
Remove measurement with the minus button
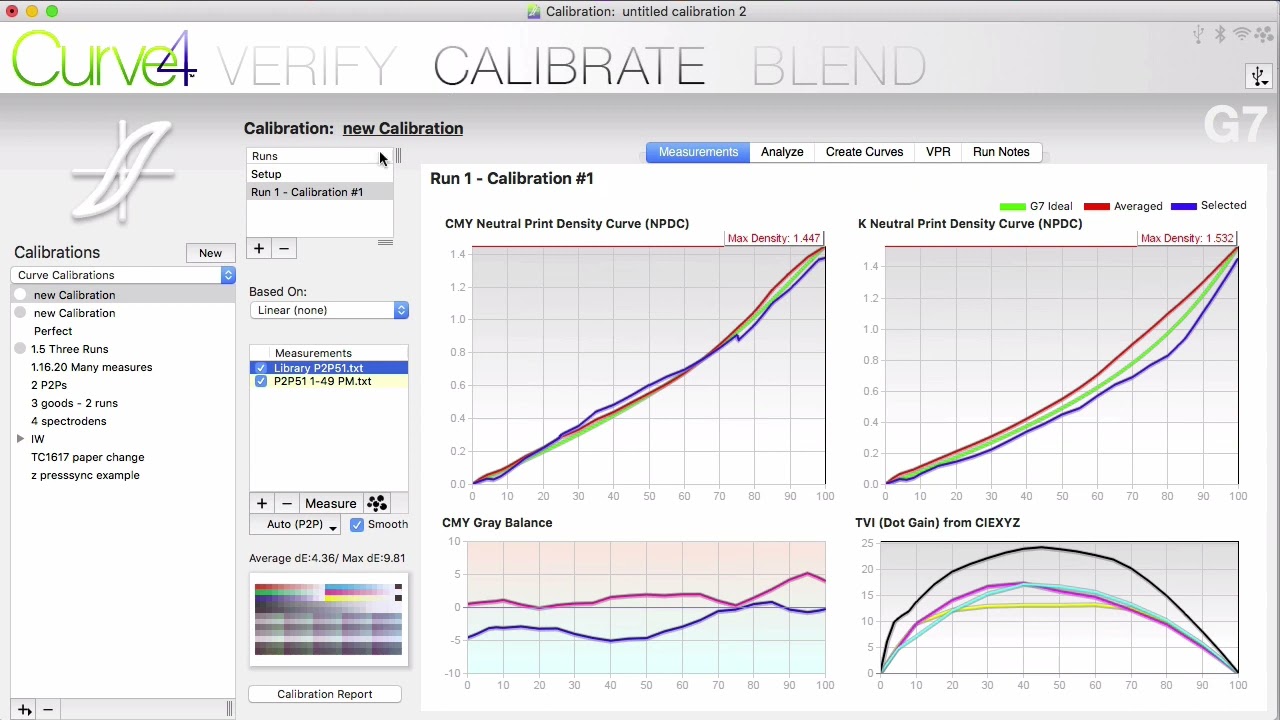pyautogui.click(x=287, y=504)
